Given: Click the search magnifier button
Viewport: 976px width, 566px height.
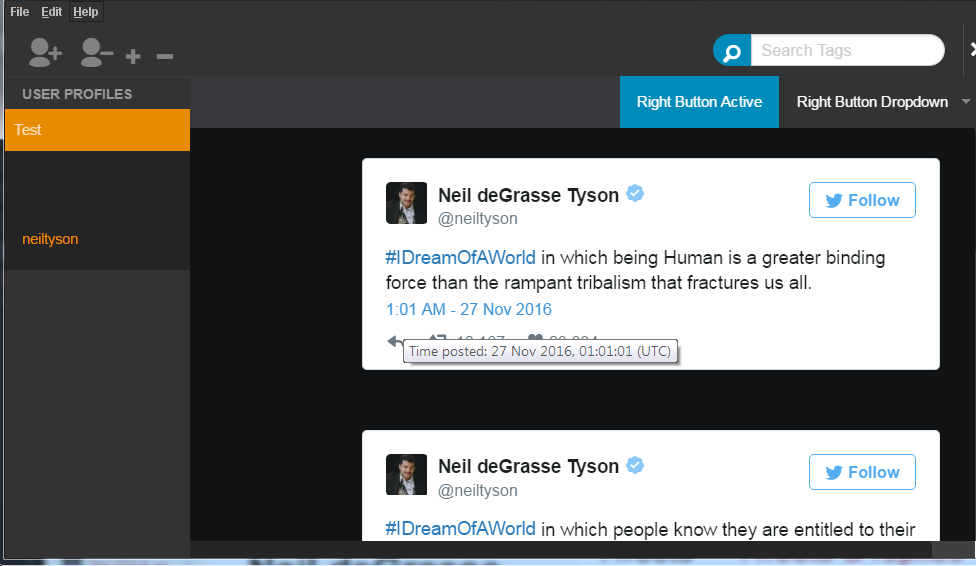Looking at the screenshot, I should 732,50.
